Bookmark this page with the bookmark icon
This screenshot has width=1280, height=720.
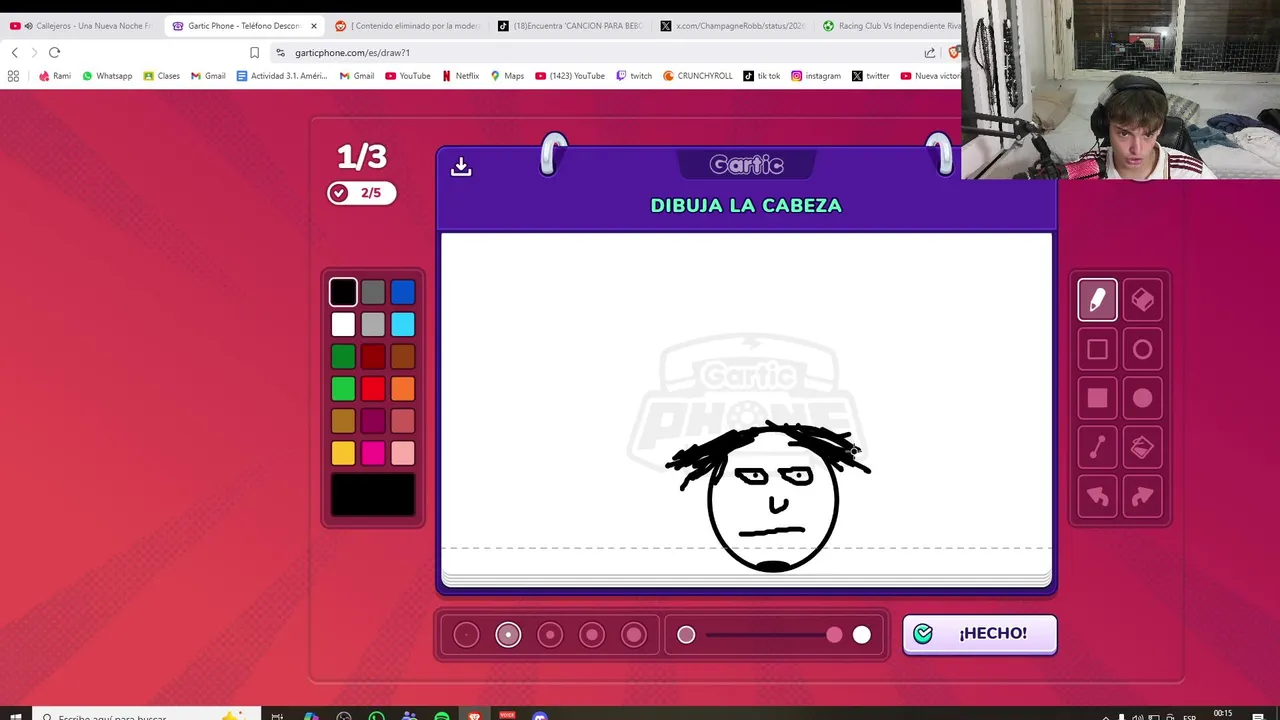click(254, 52)
